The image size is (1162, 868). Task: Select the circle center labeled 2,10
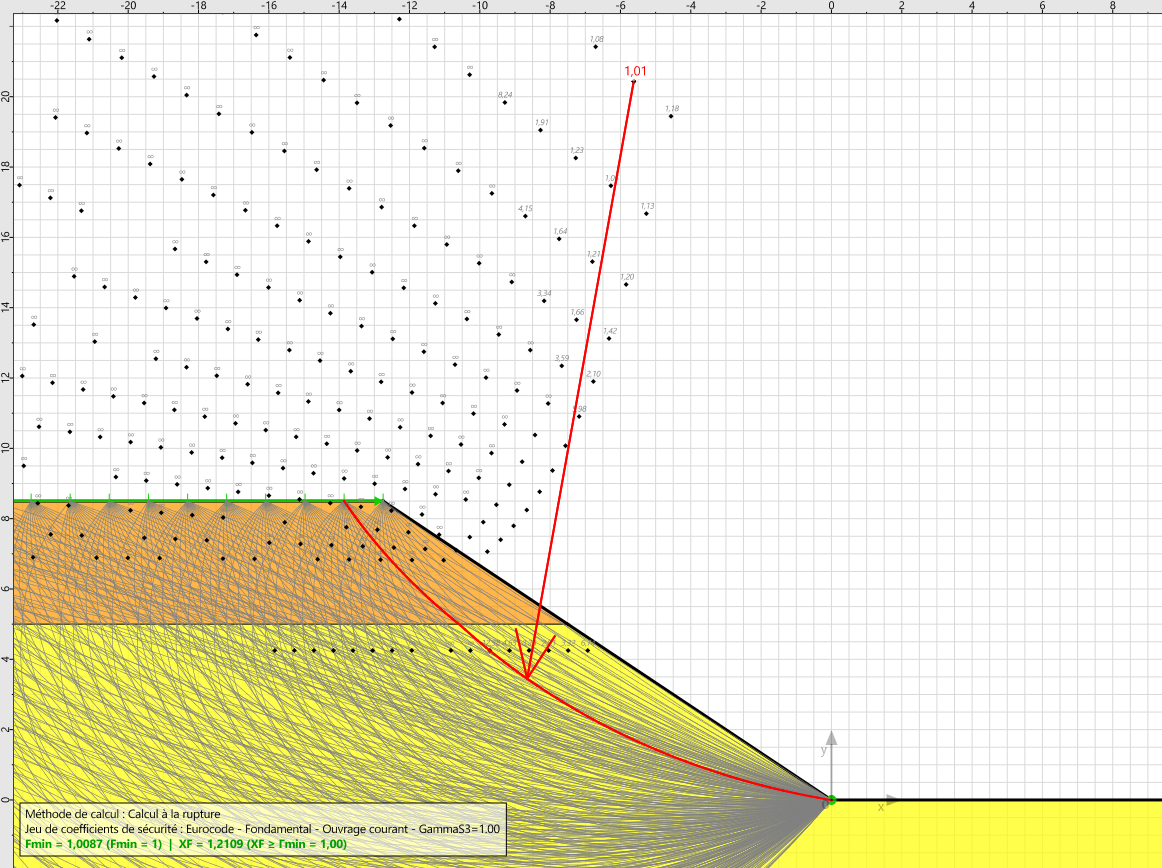(593, 381)
